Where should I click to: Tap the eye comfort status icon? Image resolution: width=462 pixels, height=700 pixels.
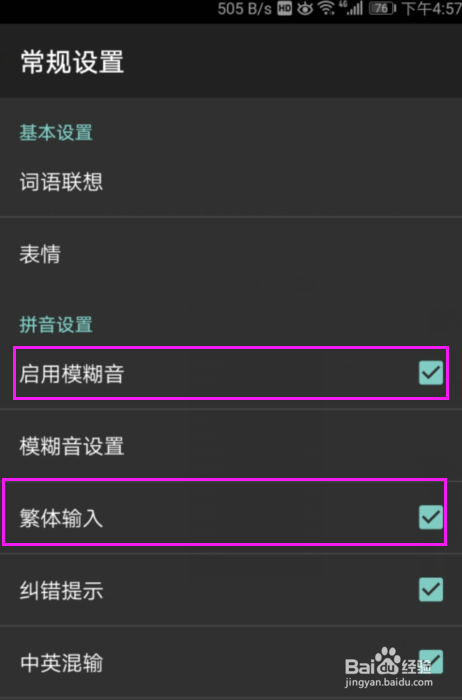coord(305,8)
